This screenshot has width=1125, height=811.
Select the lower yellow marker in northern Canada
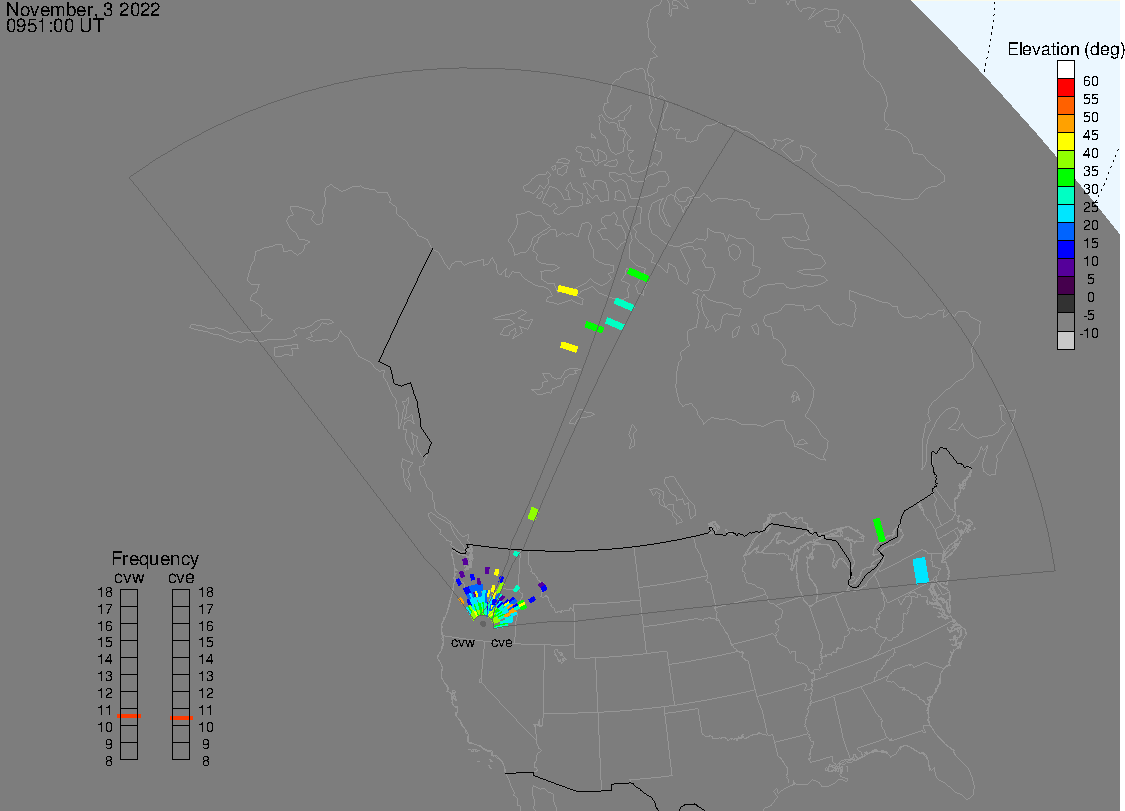click(569, 347)
